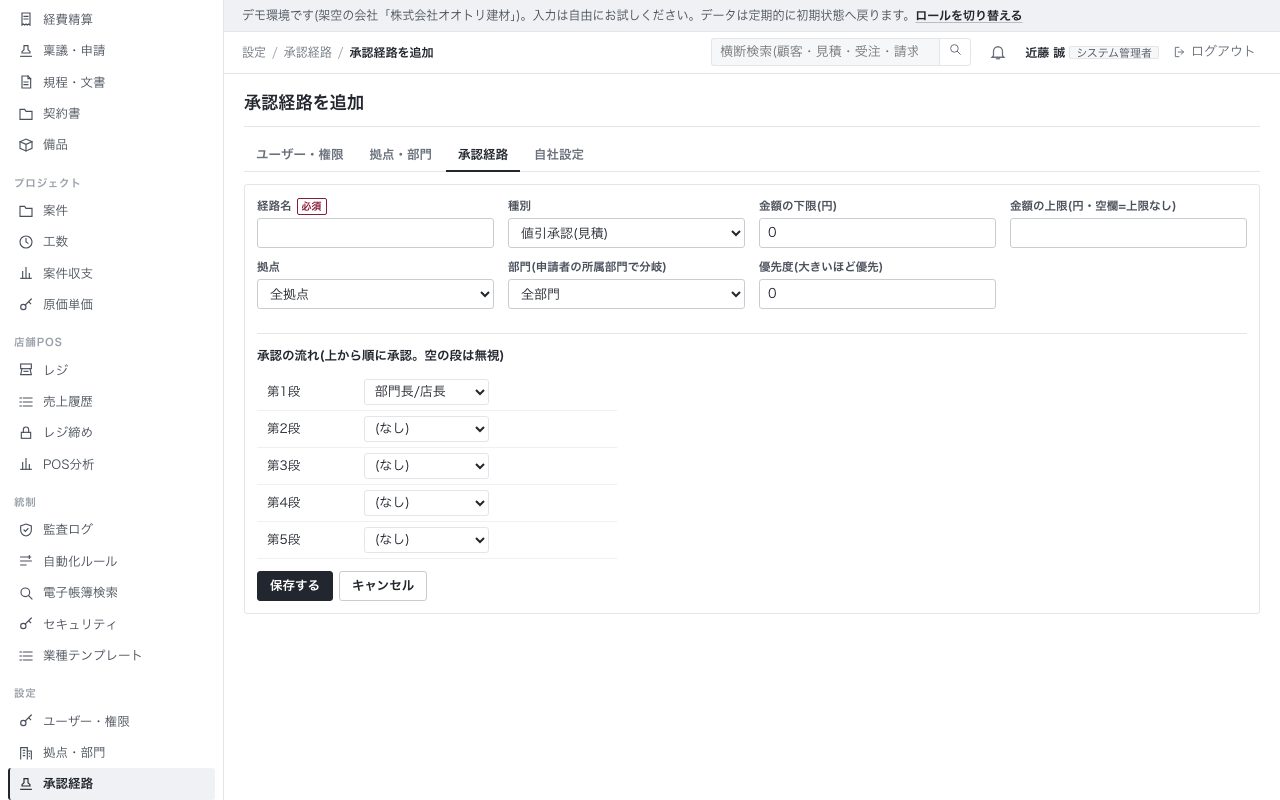Screen dimensions: 1280x800
Task: Switch to 自社設定 tab
Action: [x=559, y=154]
